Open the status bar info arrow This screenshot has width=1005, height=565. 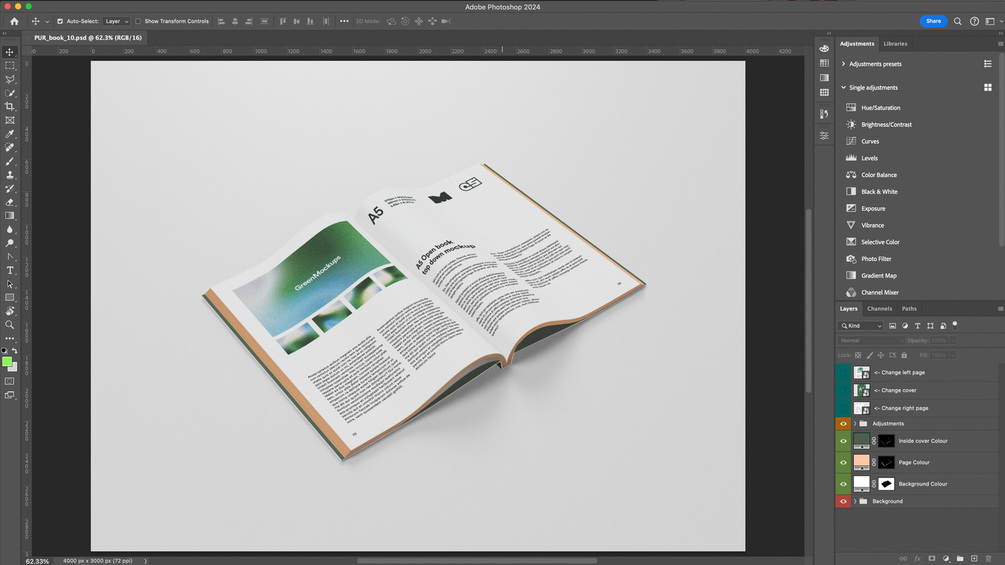click(145, 561)
